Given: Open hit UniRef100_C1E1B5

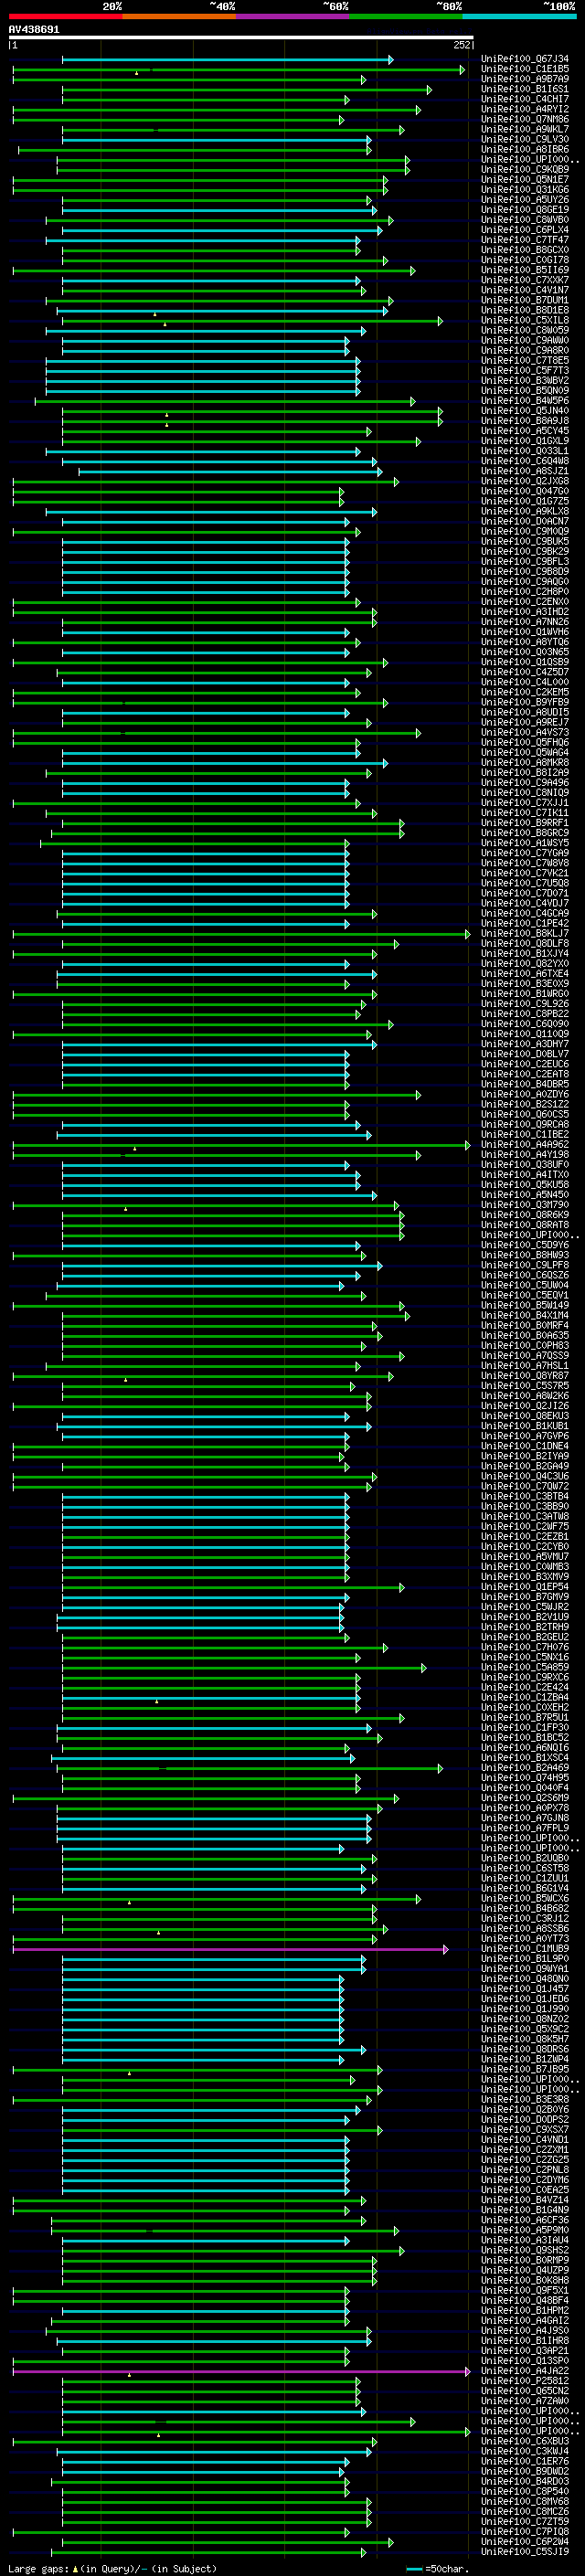Looking at the screenshot, I should click(525, 70).
